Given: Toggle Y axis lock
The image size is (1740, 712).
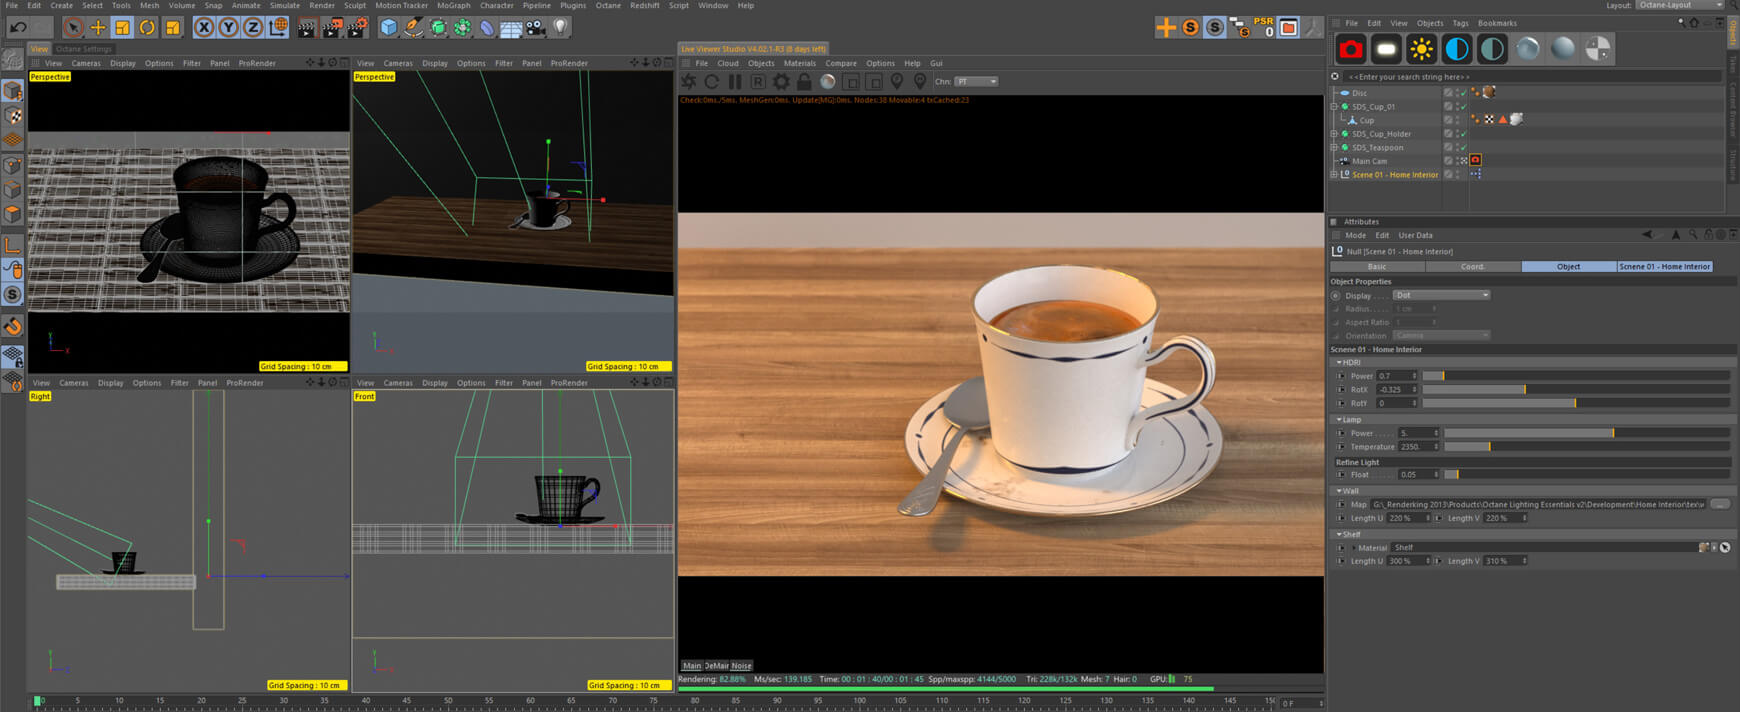Looking at the screenshot, I should [x=228, y=28].
